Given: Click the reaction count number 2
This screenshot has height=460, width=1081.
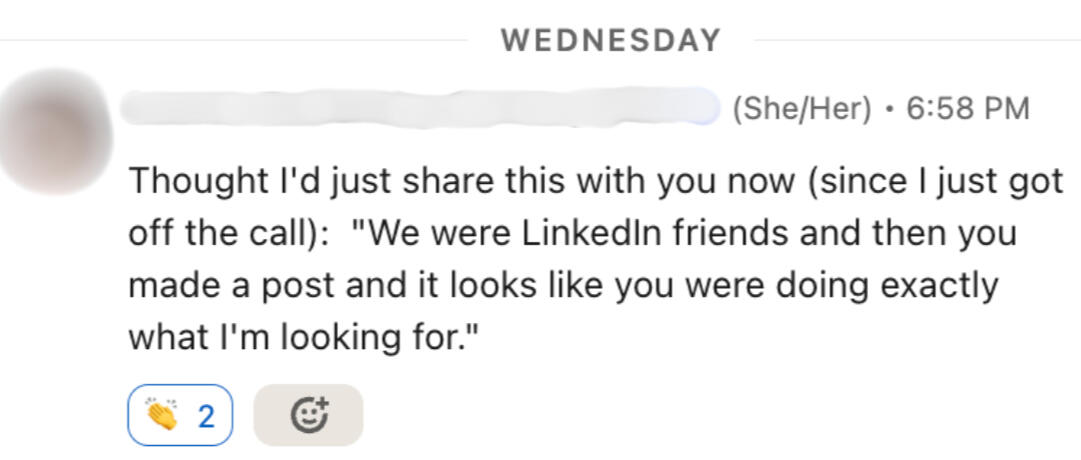Looking at the screenshot, I should pos(206,415).
